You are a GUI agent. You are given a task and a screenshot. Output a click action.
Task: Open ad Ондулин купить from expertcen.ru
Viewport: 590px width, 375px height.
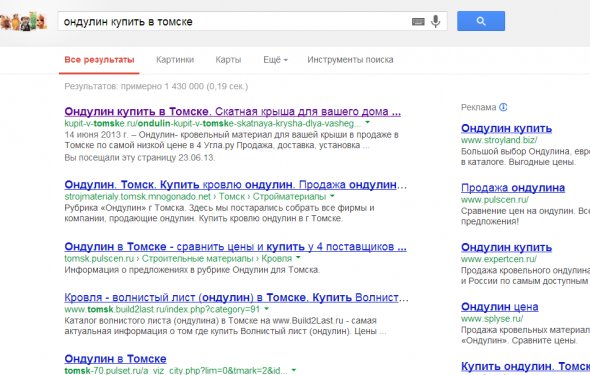(506, 247)
